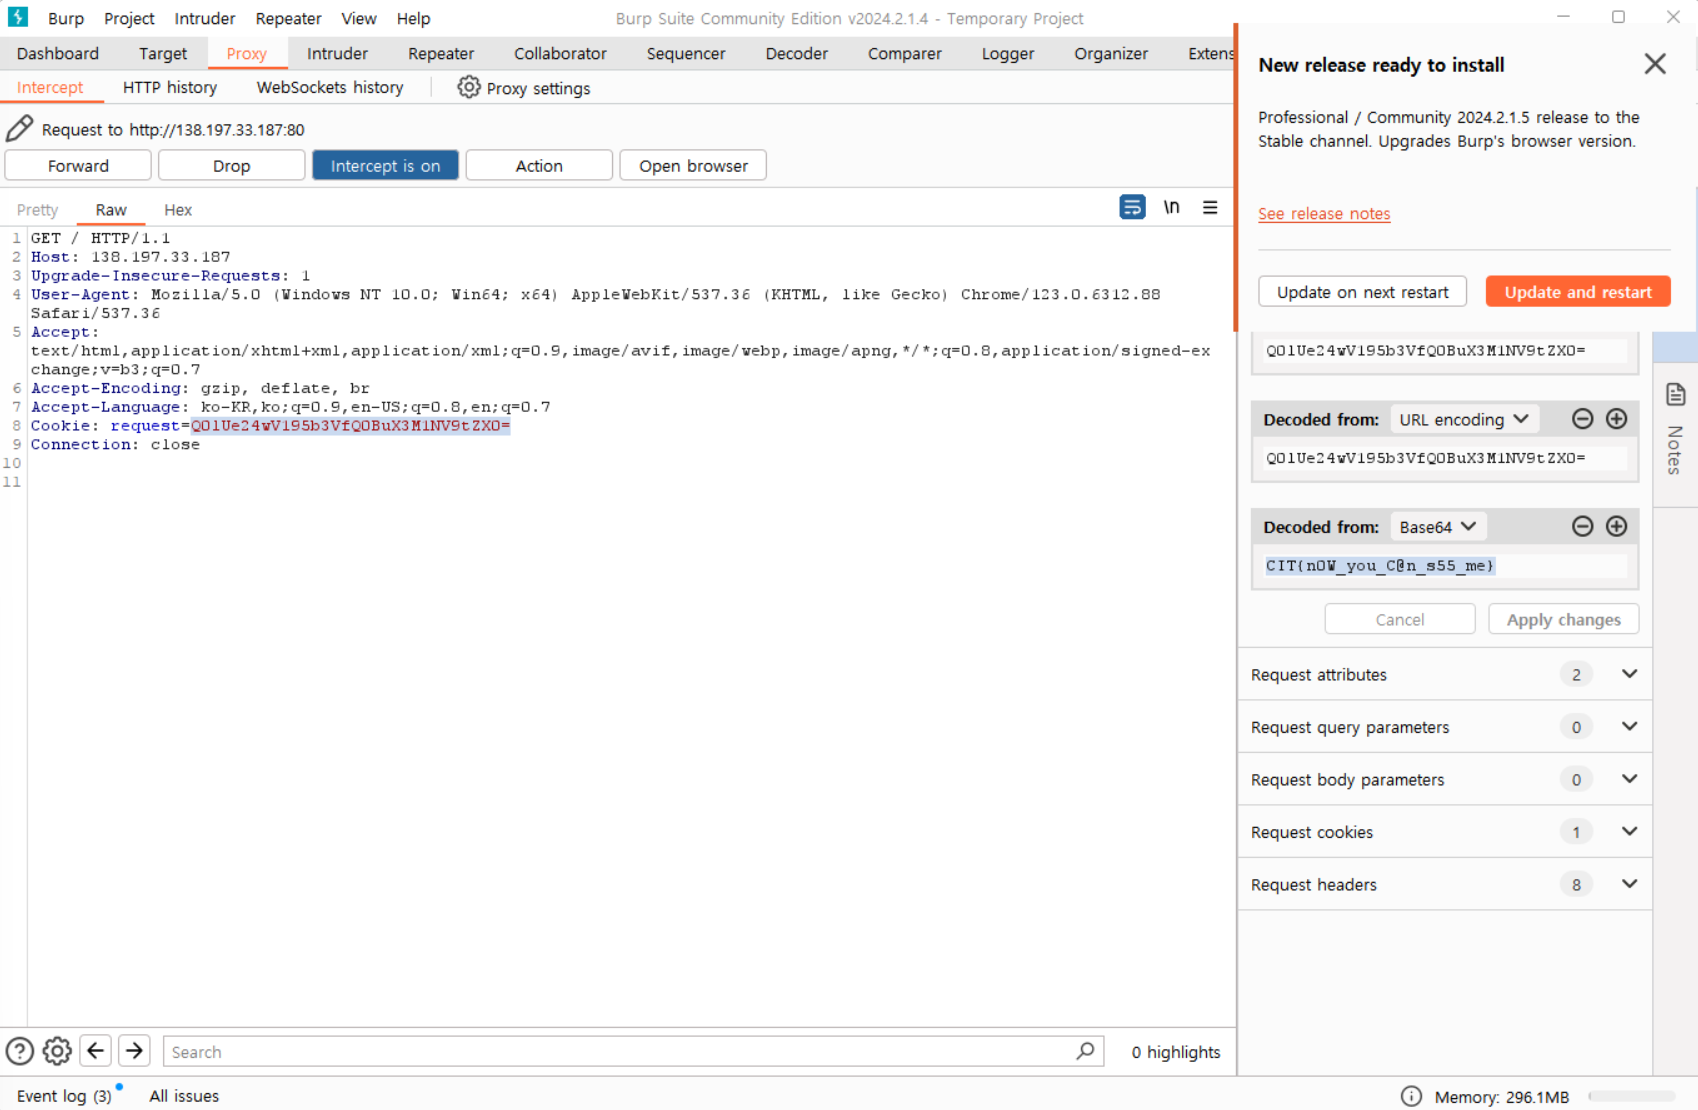Screen dimensions: 1698x1110
Task: Open See release notes link
Action: click(1324, 213)
